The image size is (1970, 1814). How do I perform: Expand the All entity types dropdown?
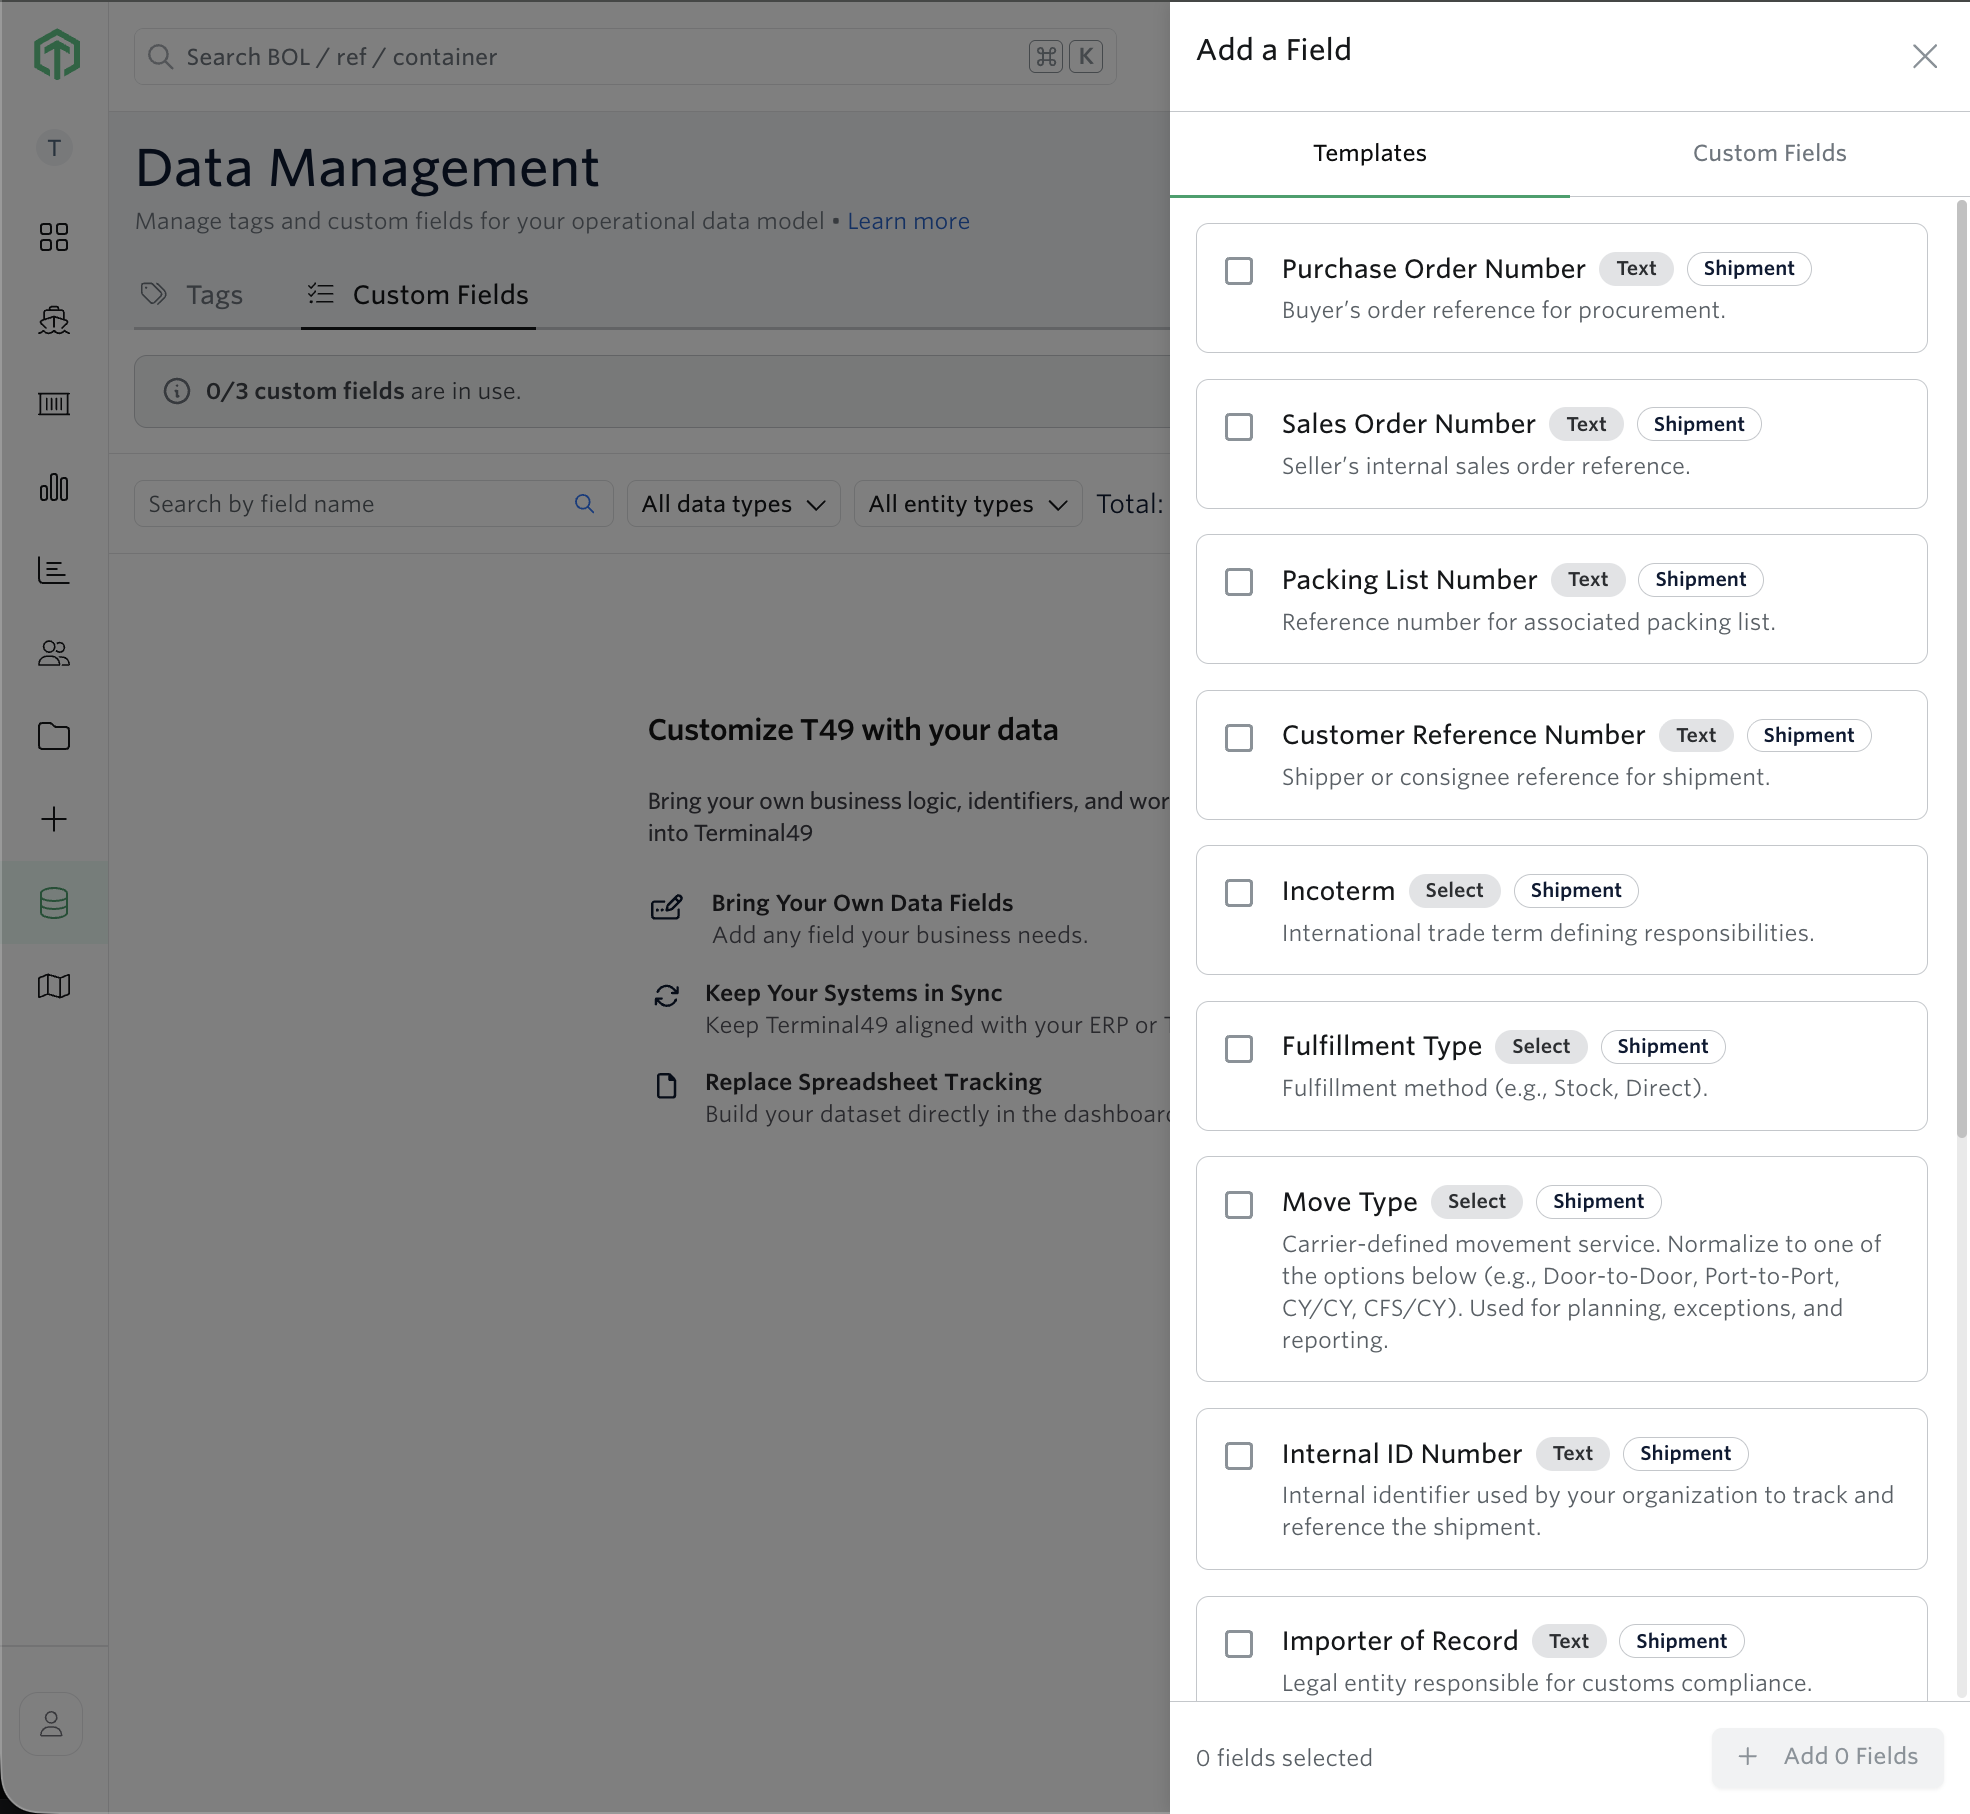click(x=968, y=504)
